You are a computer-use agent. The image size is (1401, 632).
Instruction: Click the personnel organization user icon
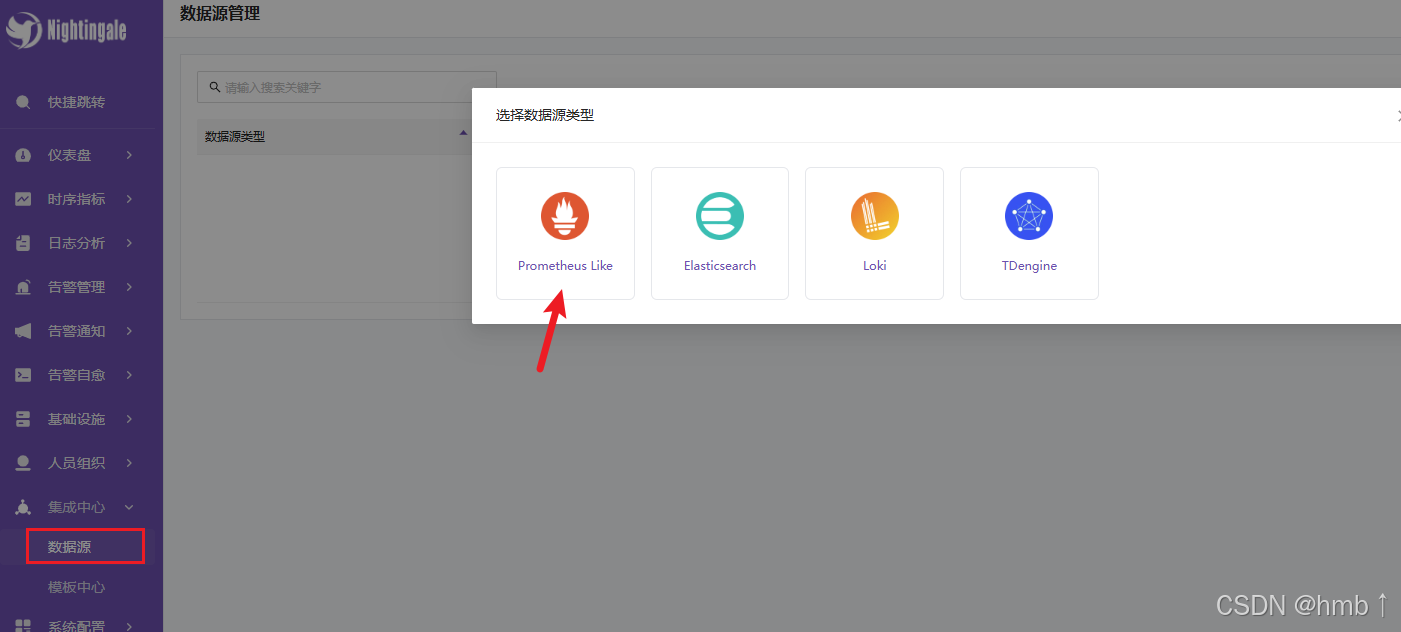(23, 463)
